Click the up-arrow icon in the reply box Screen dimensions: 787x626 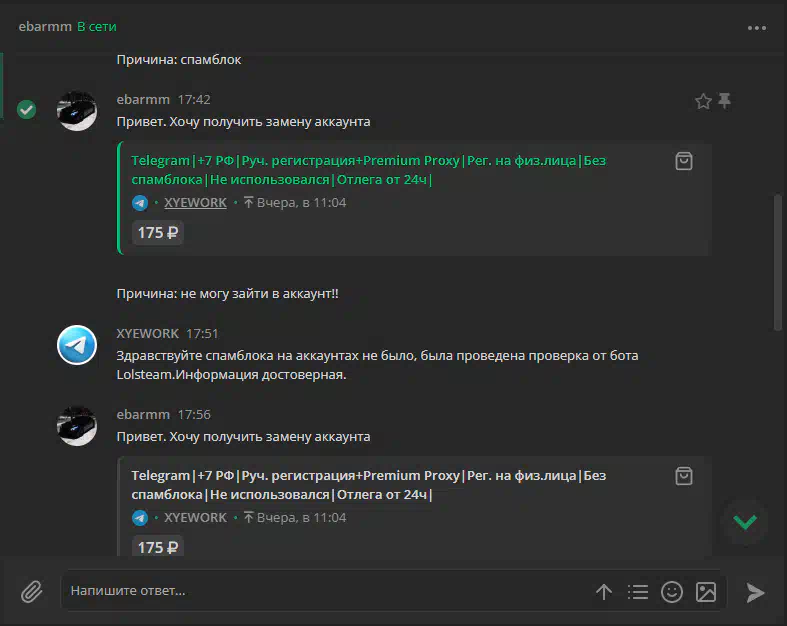(x=604, y=592)
